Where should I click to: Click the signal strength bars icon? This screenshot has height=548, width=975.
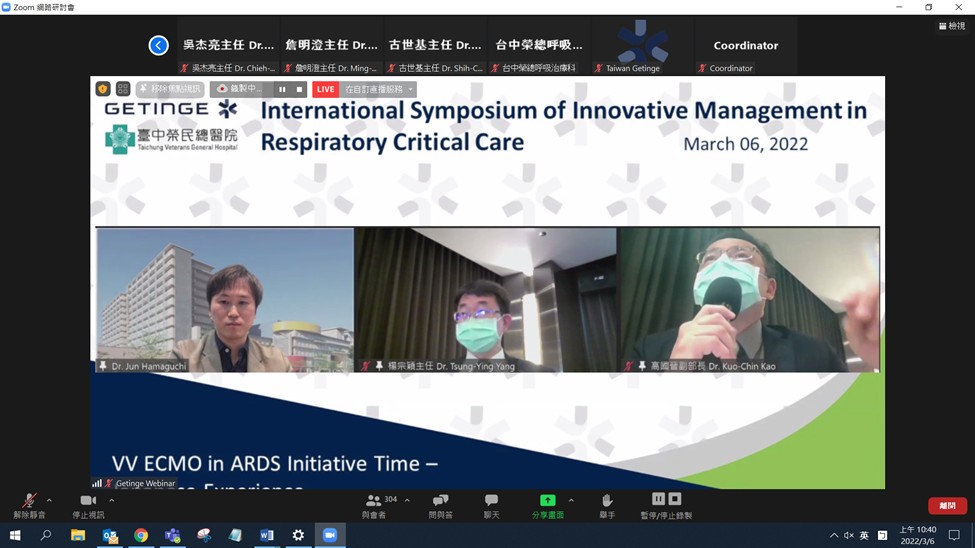pos(97,483)
